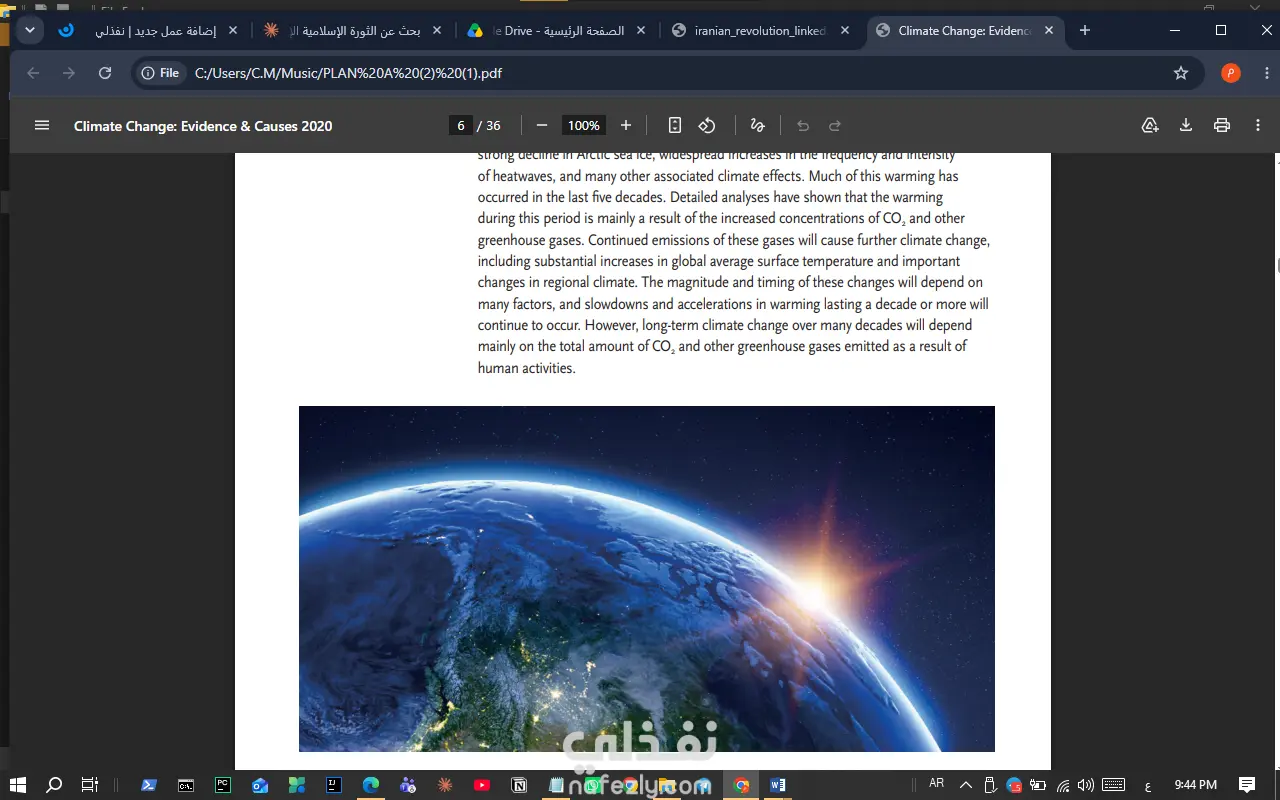Close the 'بحث عن الثورة الإسلامية' tab
The image size is (1280, 800).
pyautogui.click(x=438, y=30)
